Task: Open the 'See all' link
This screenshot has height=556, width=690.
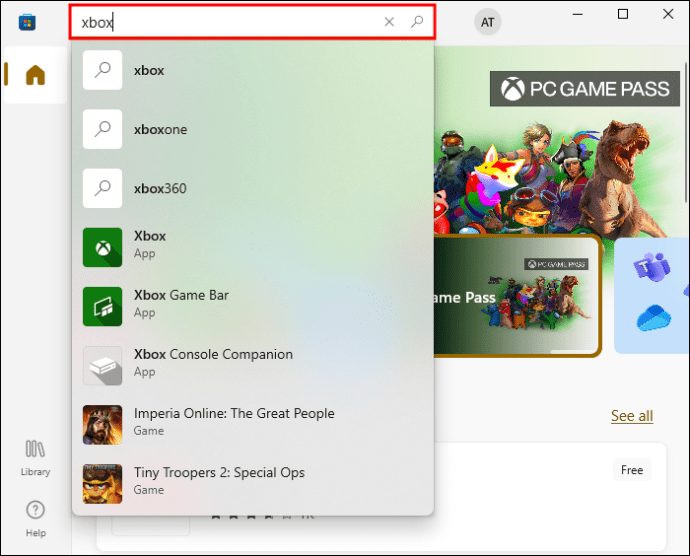Action: (x=632, y=416)
